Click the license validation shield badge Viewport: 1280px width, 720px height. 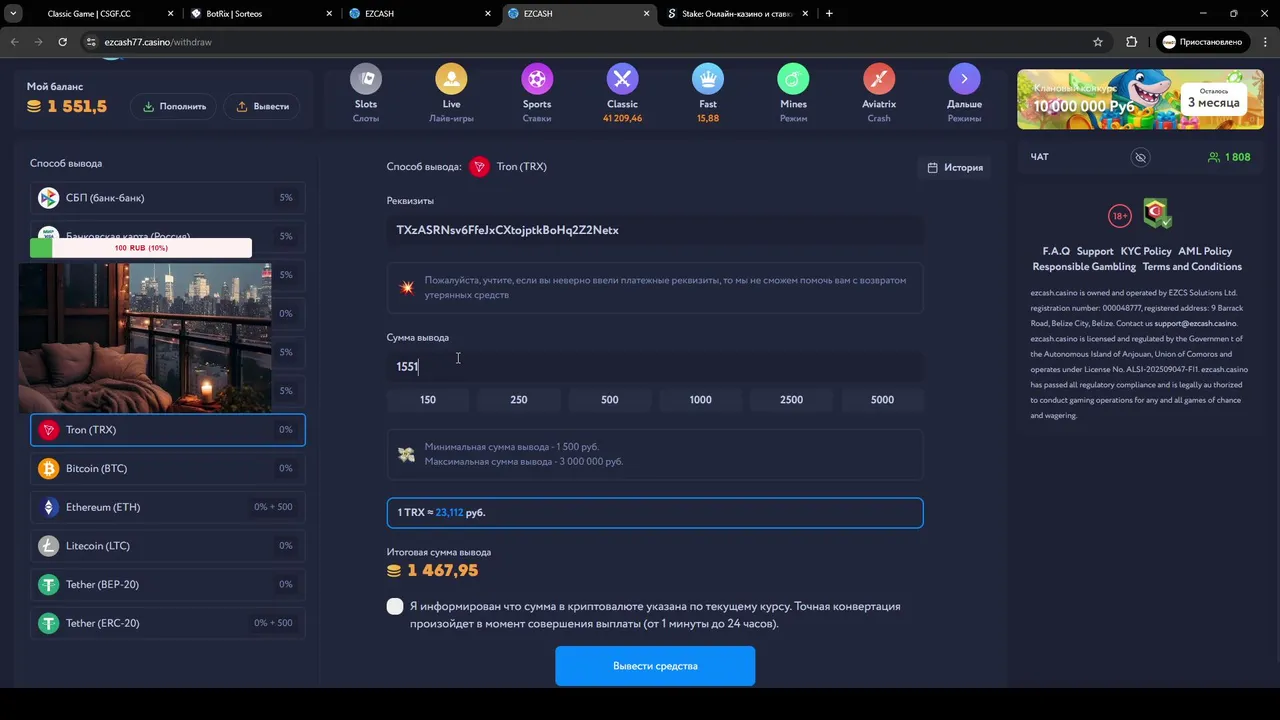pyautogui.click(x=1158, y=213)
